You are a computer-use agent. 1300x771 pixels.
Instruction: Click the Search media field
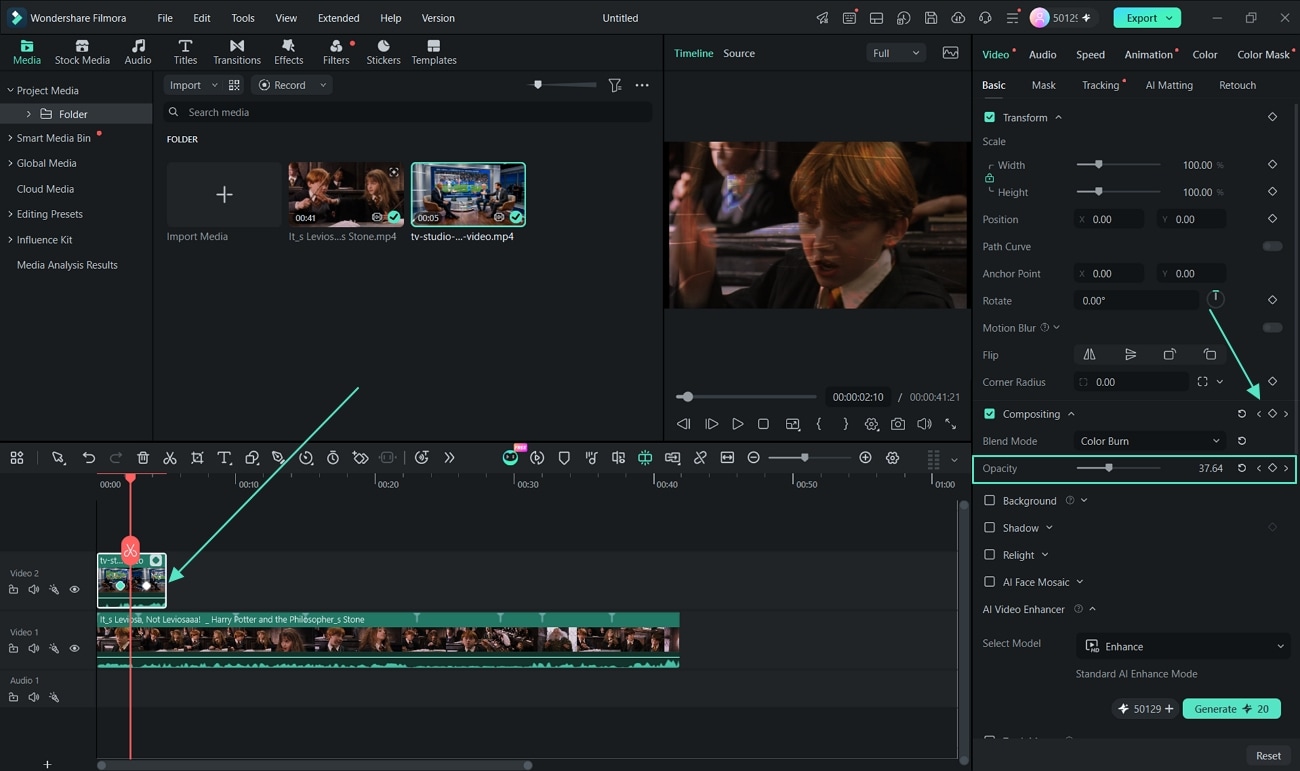click(408, 113)
